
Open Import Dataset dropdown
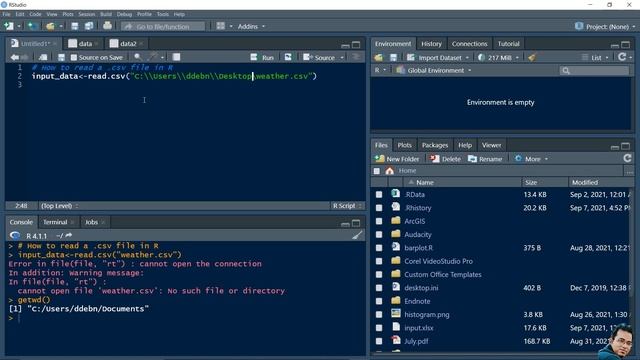tap(438, 58)
